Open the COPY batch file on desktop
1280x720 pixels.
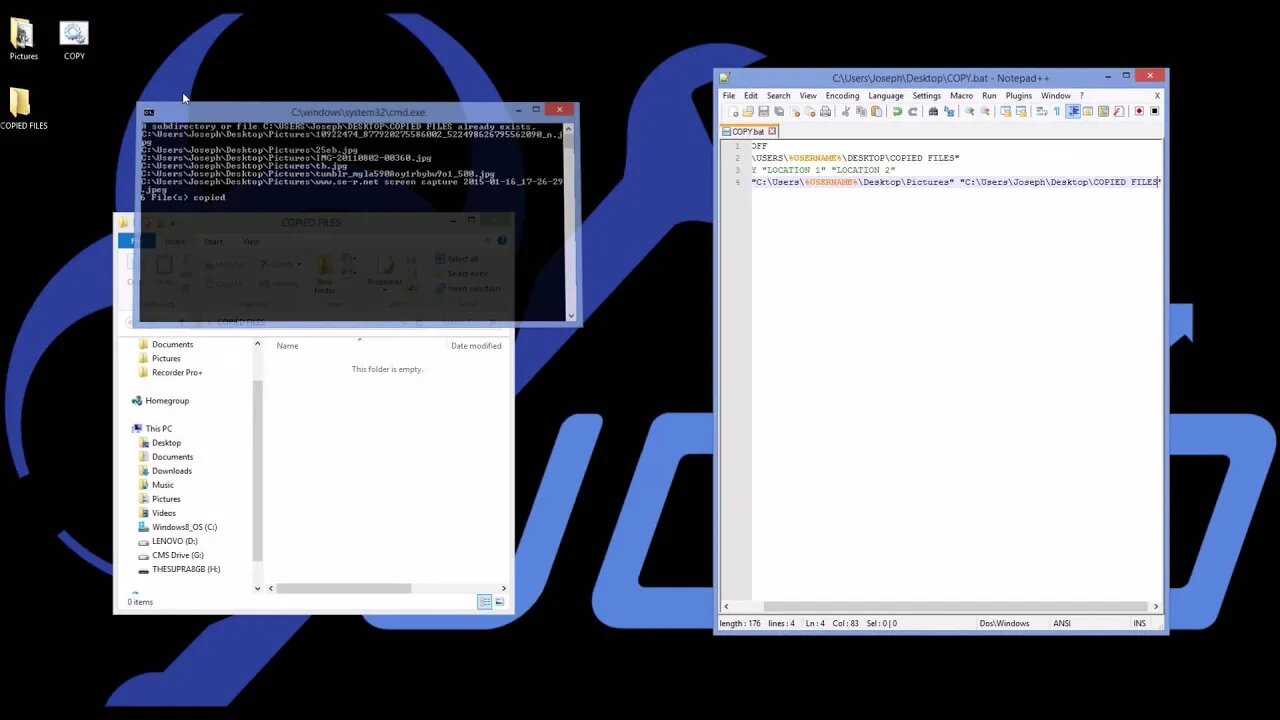(74, 40)
